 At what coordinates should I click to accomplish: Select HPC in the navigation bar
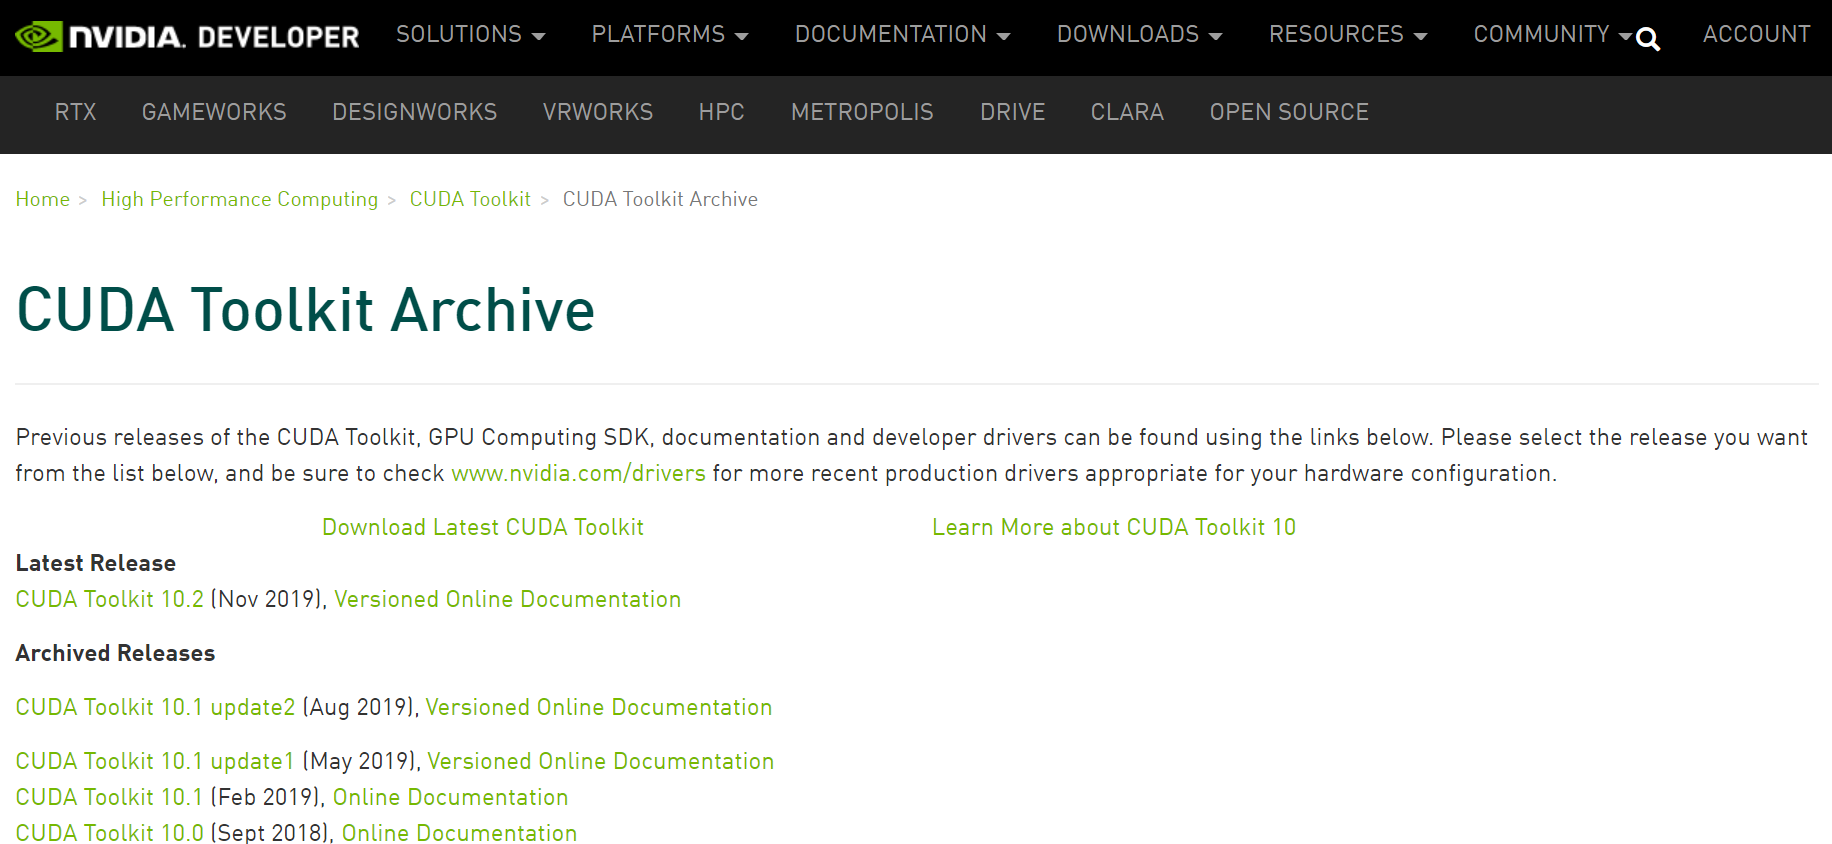[x=721, y=112]
